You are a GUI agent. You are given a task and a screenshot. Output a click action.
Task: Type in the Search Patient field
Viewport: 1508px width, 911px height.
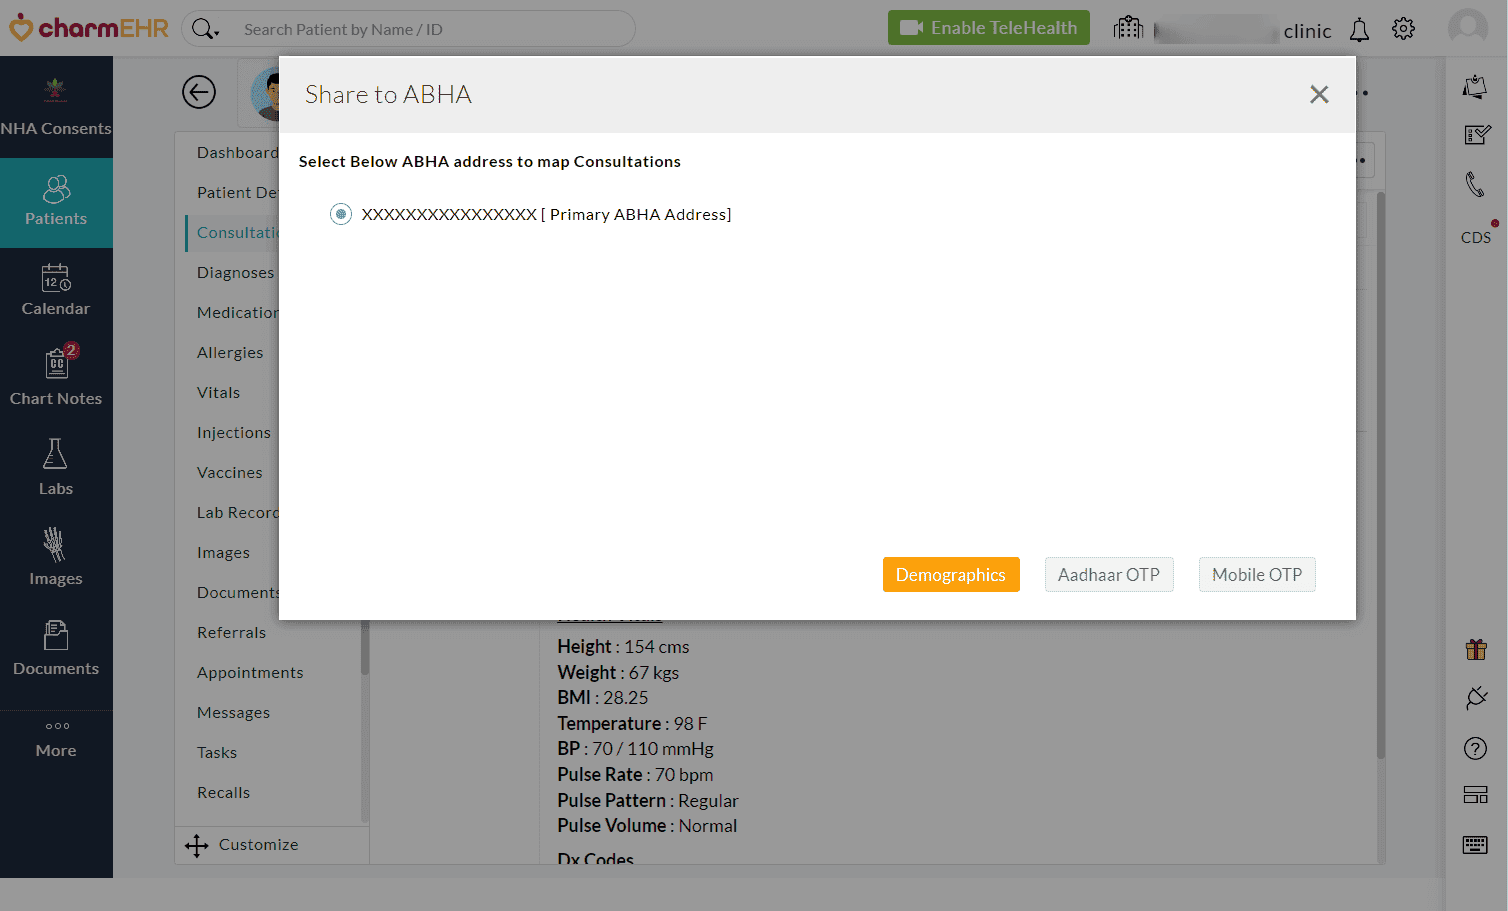430,30
